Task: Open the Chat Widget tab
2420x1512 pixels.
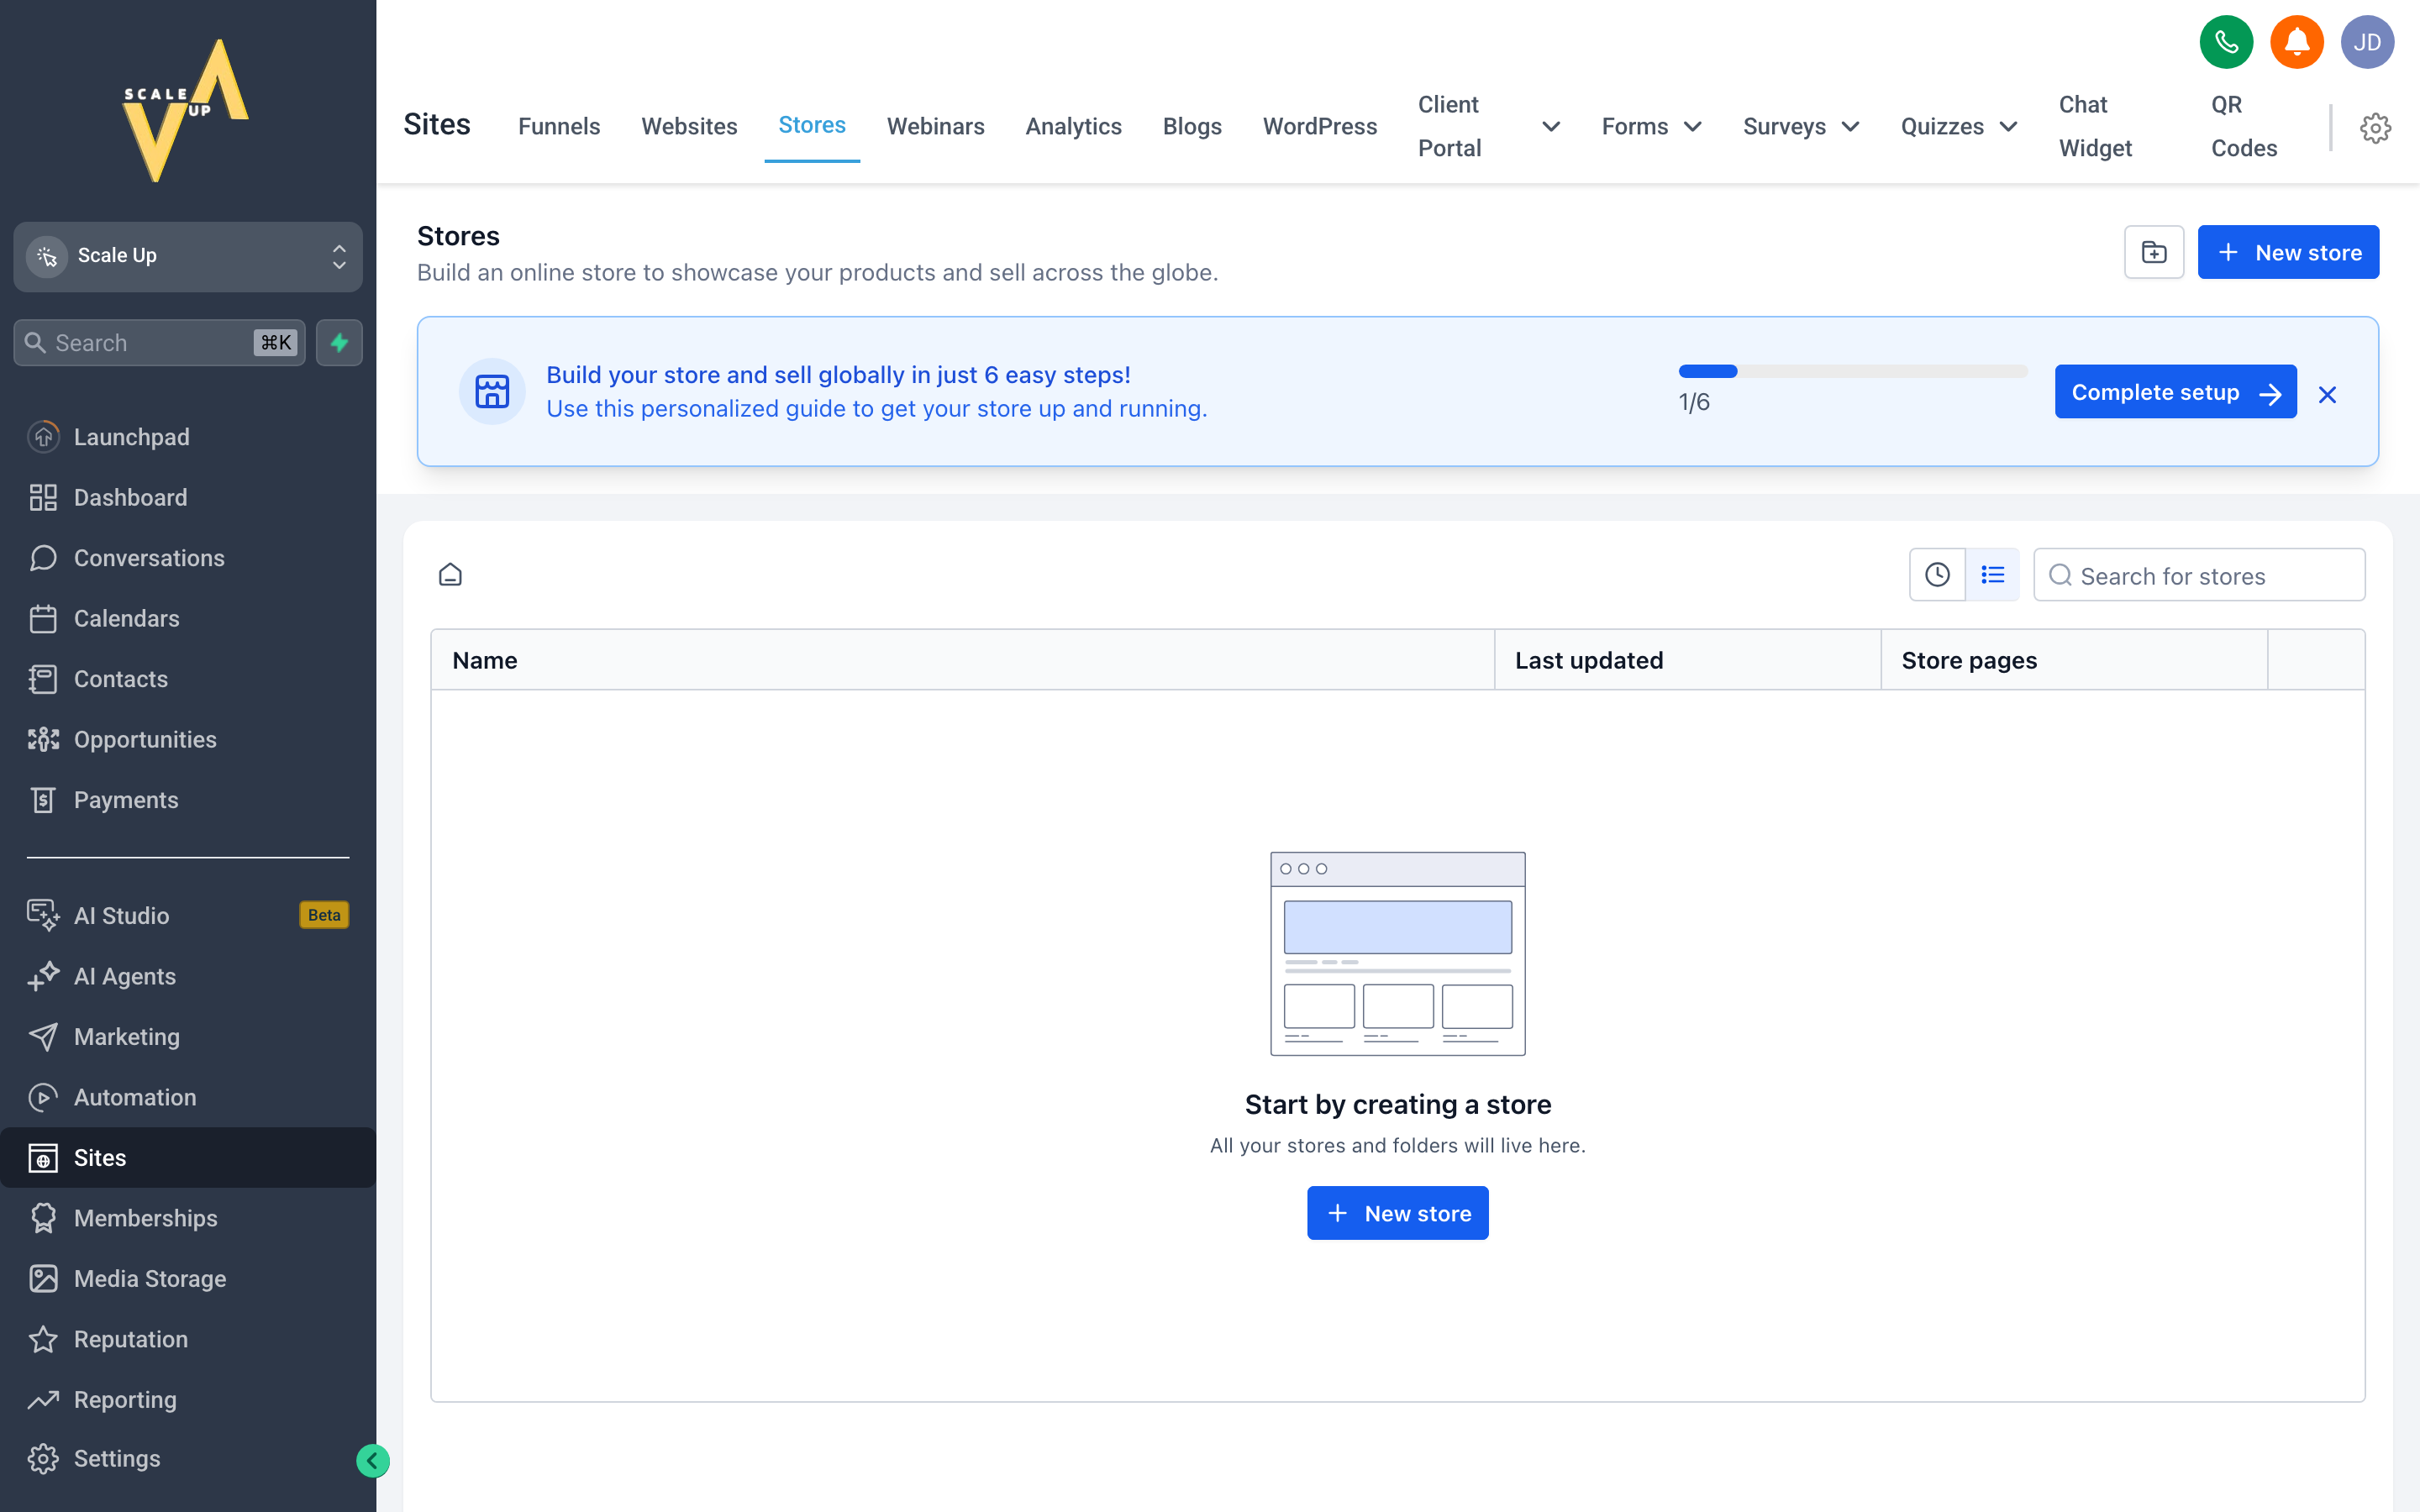Action: [x=2095, y=126]
